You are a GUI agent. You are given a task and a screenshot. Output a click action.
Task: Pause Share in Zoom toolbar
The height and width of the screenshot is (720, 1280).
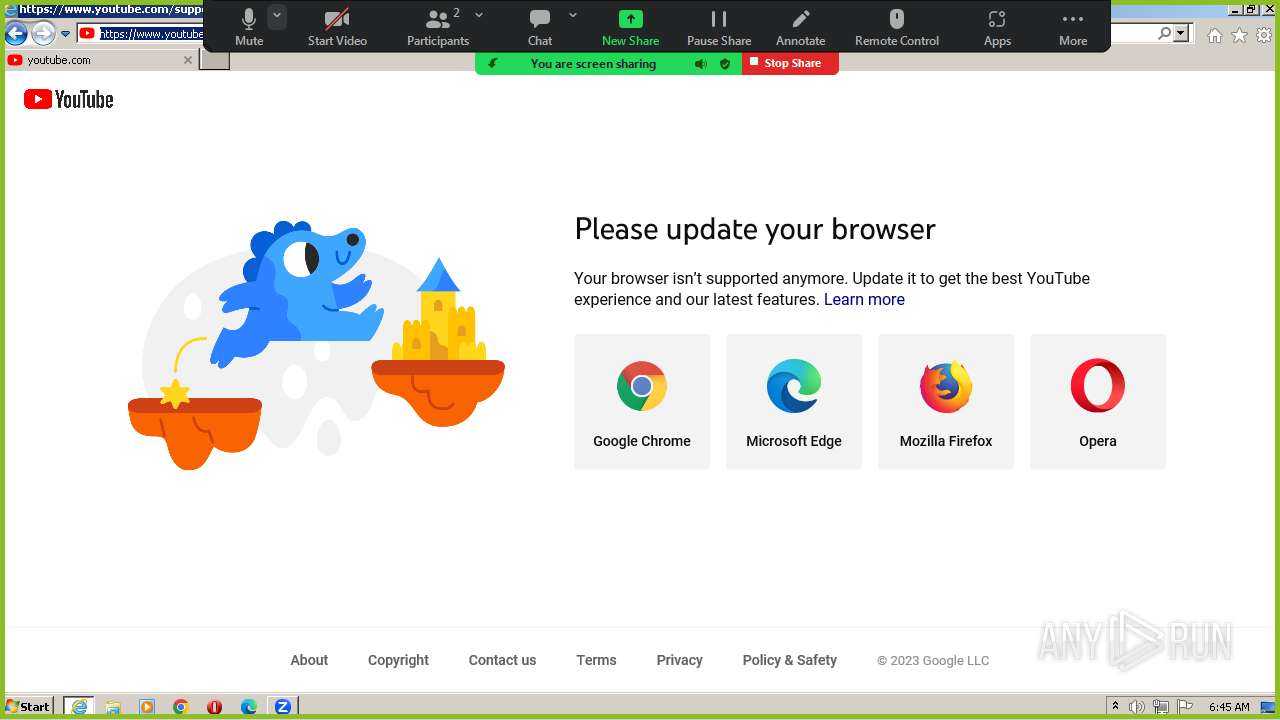coord(719,27)
